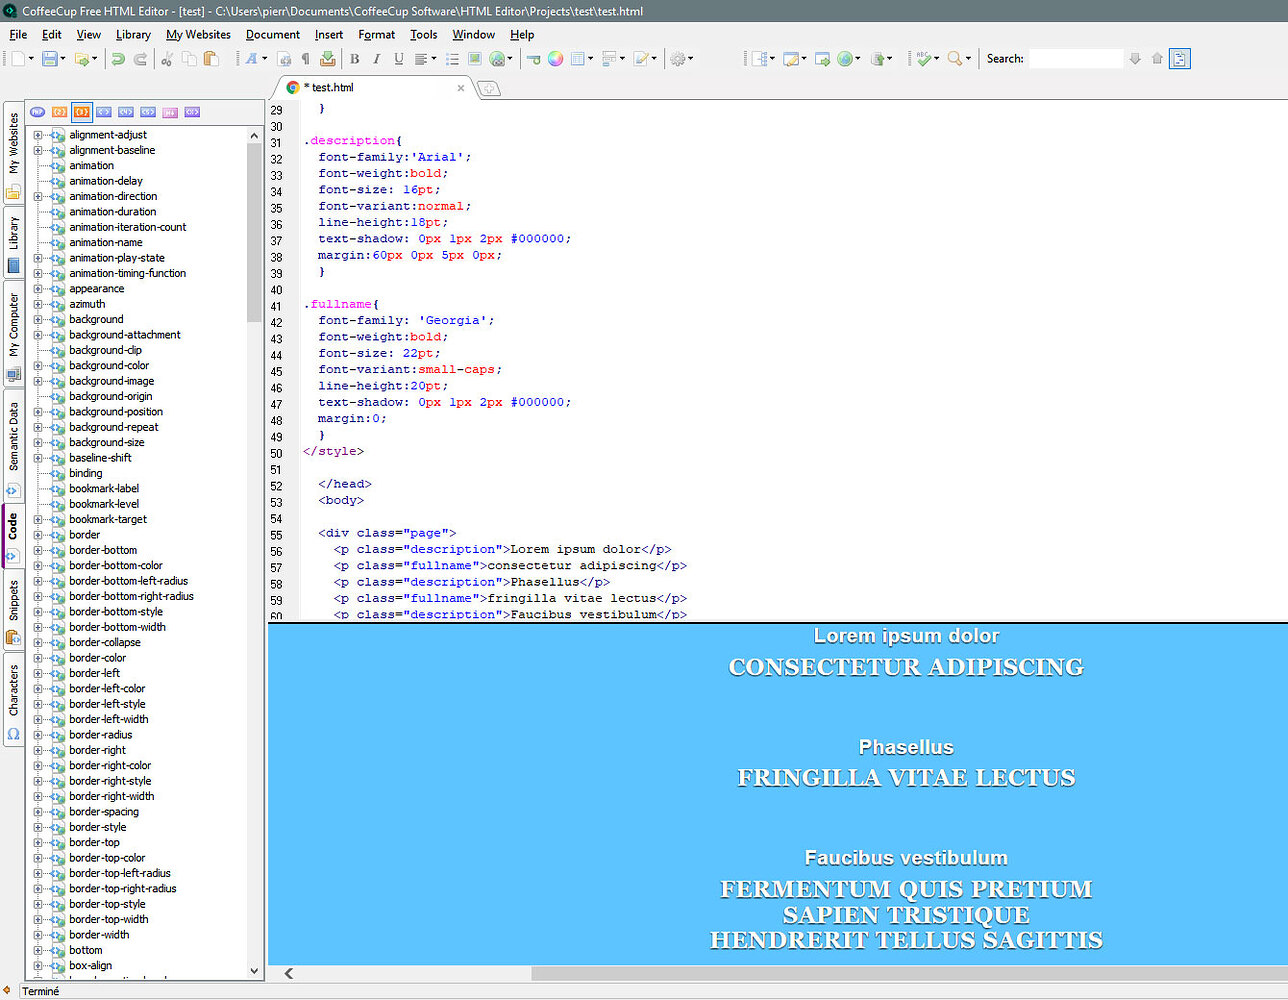Expand the appearance tree node
1288x1000 pixels.
[38, 289]
